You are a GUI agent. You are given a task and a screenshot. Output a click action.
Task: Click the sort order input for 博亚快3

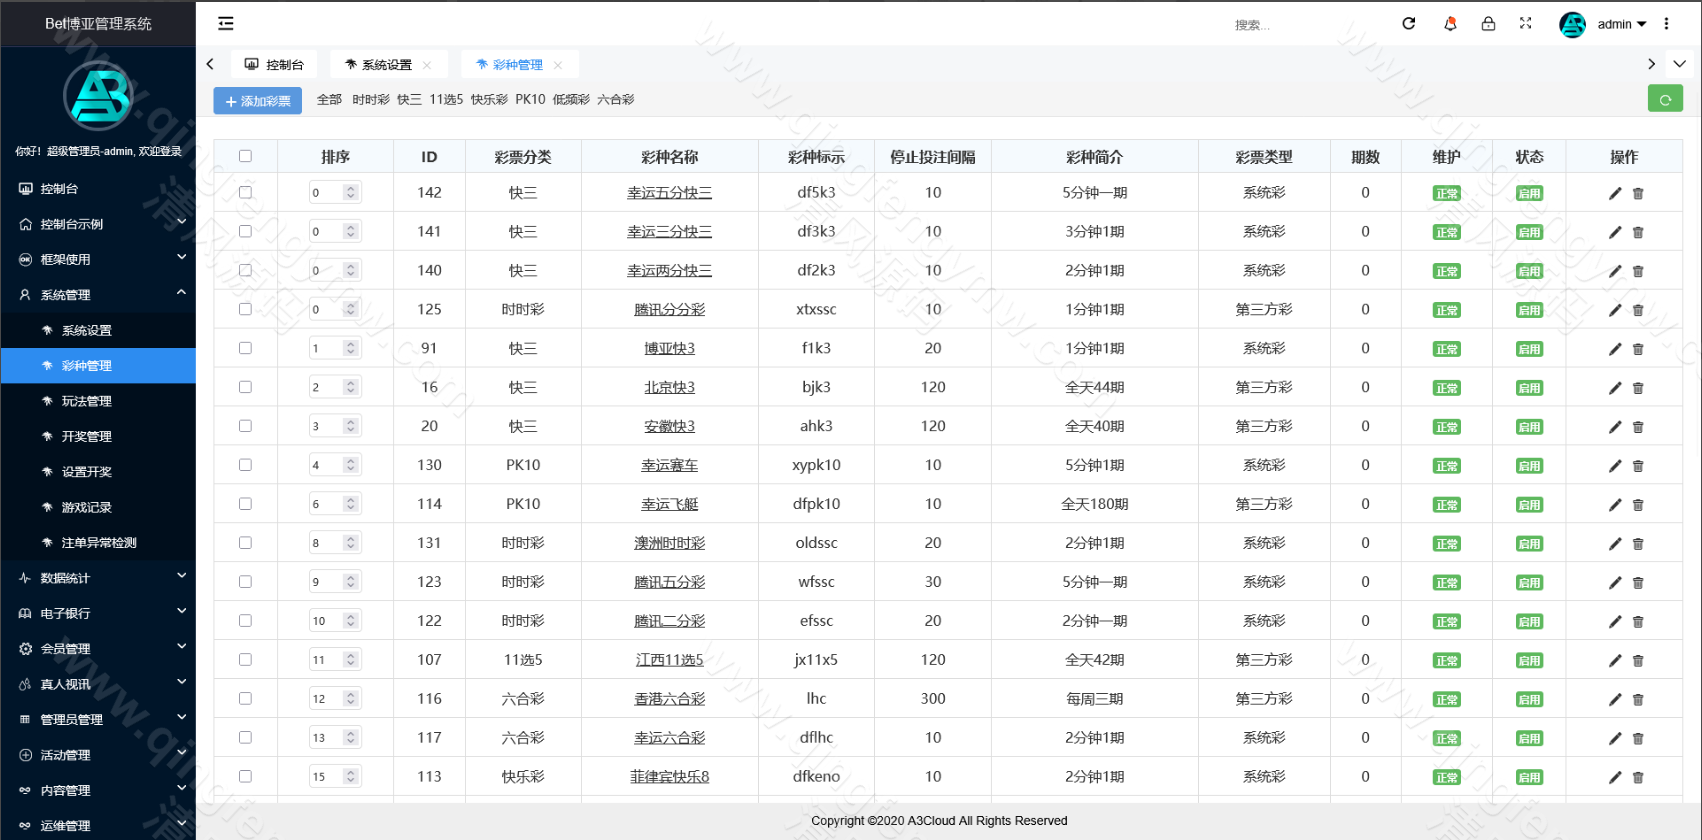coord(326,348)
